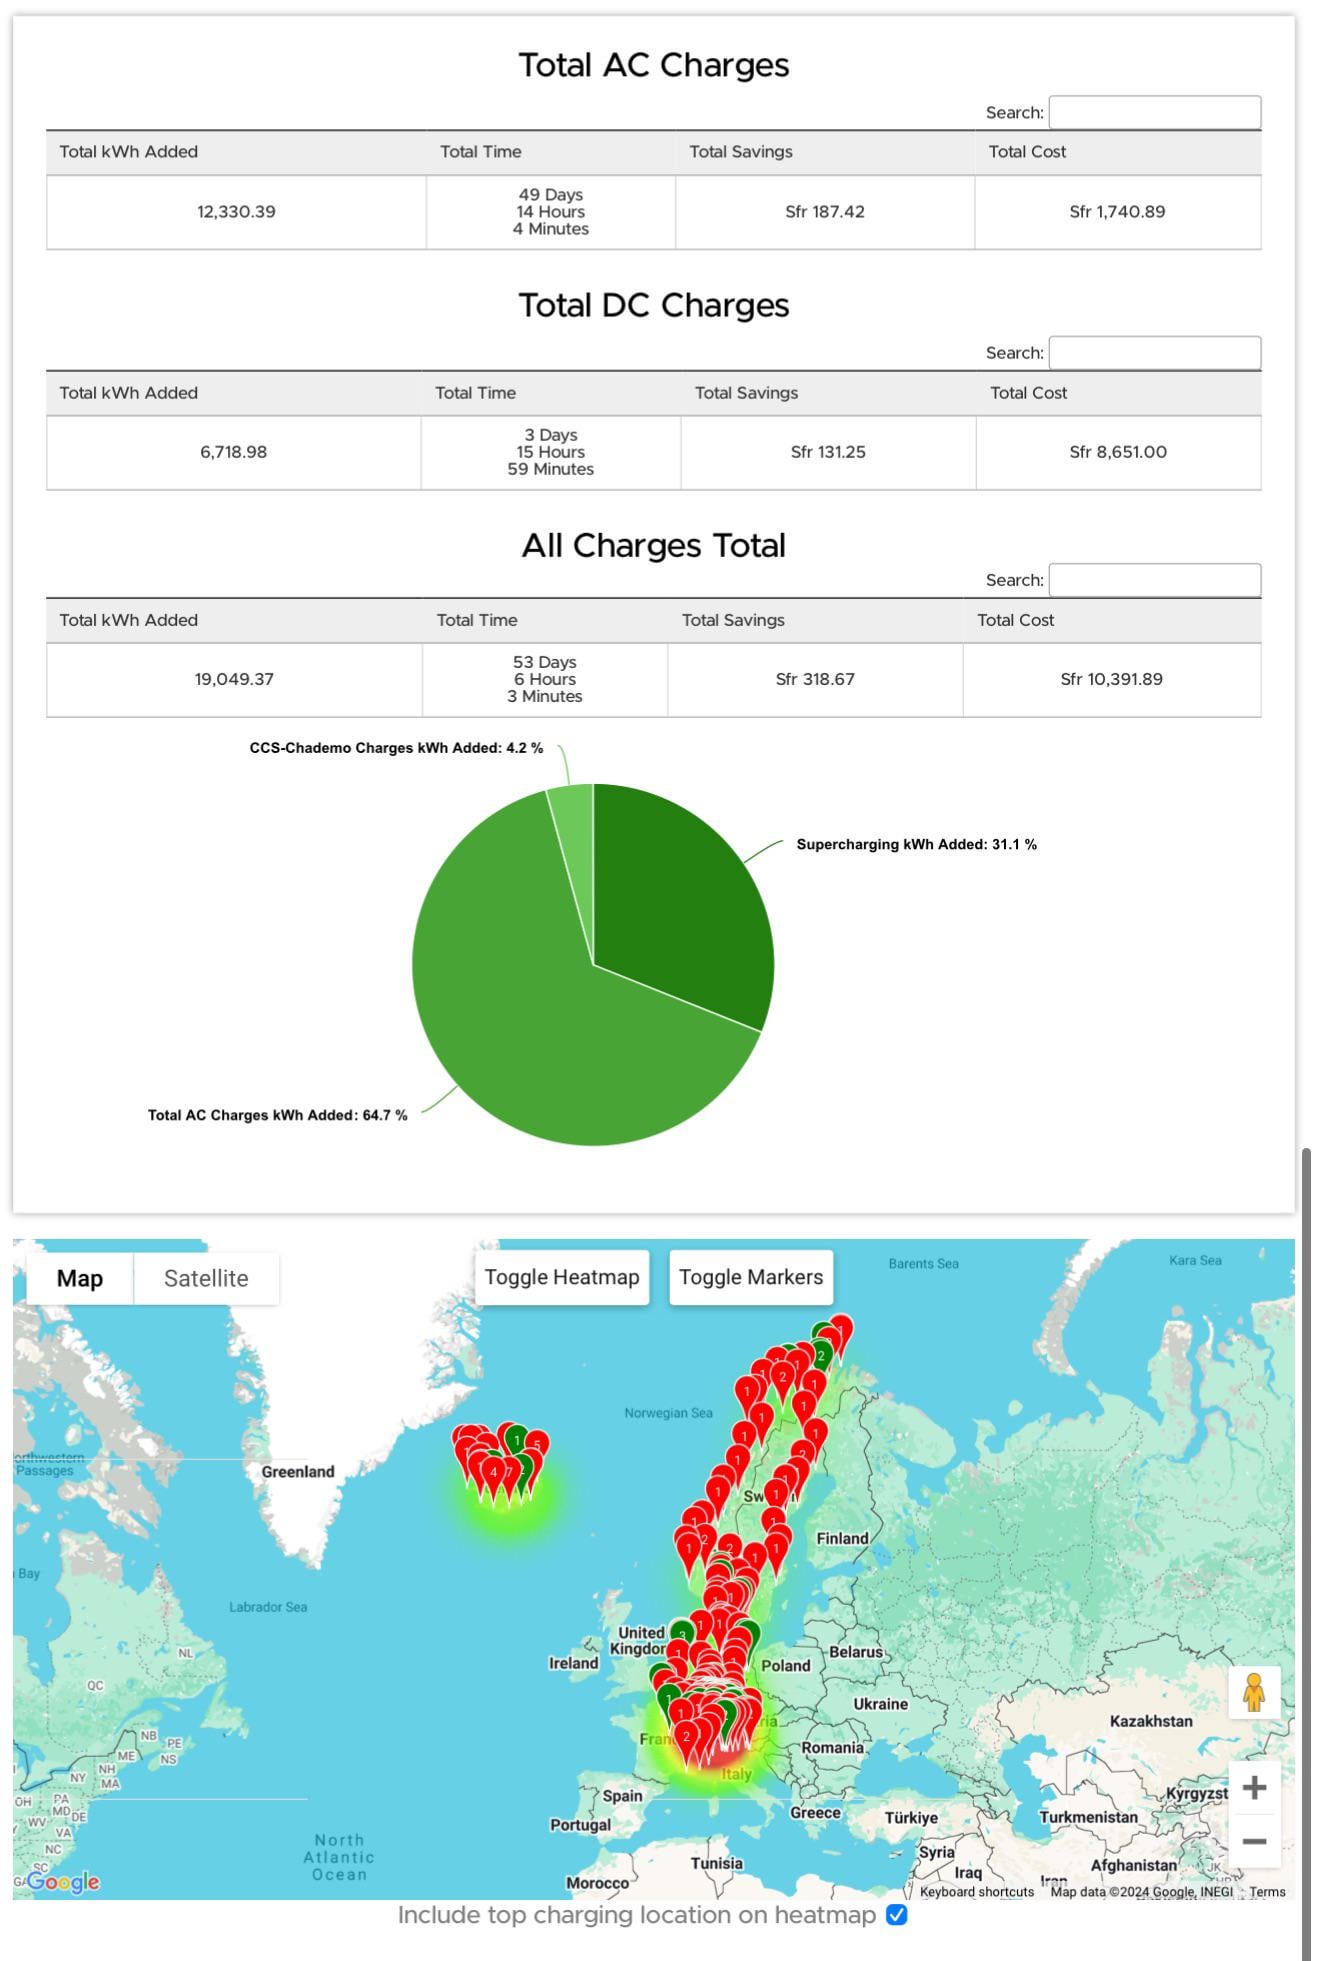
Task: Switch map to Satellite view
Action: pos(206,1278)
